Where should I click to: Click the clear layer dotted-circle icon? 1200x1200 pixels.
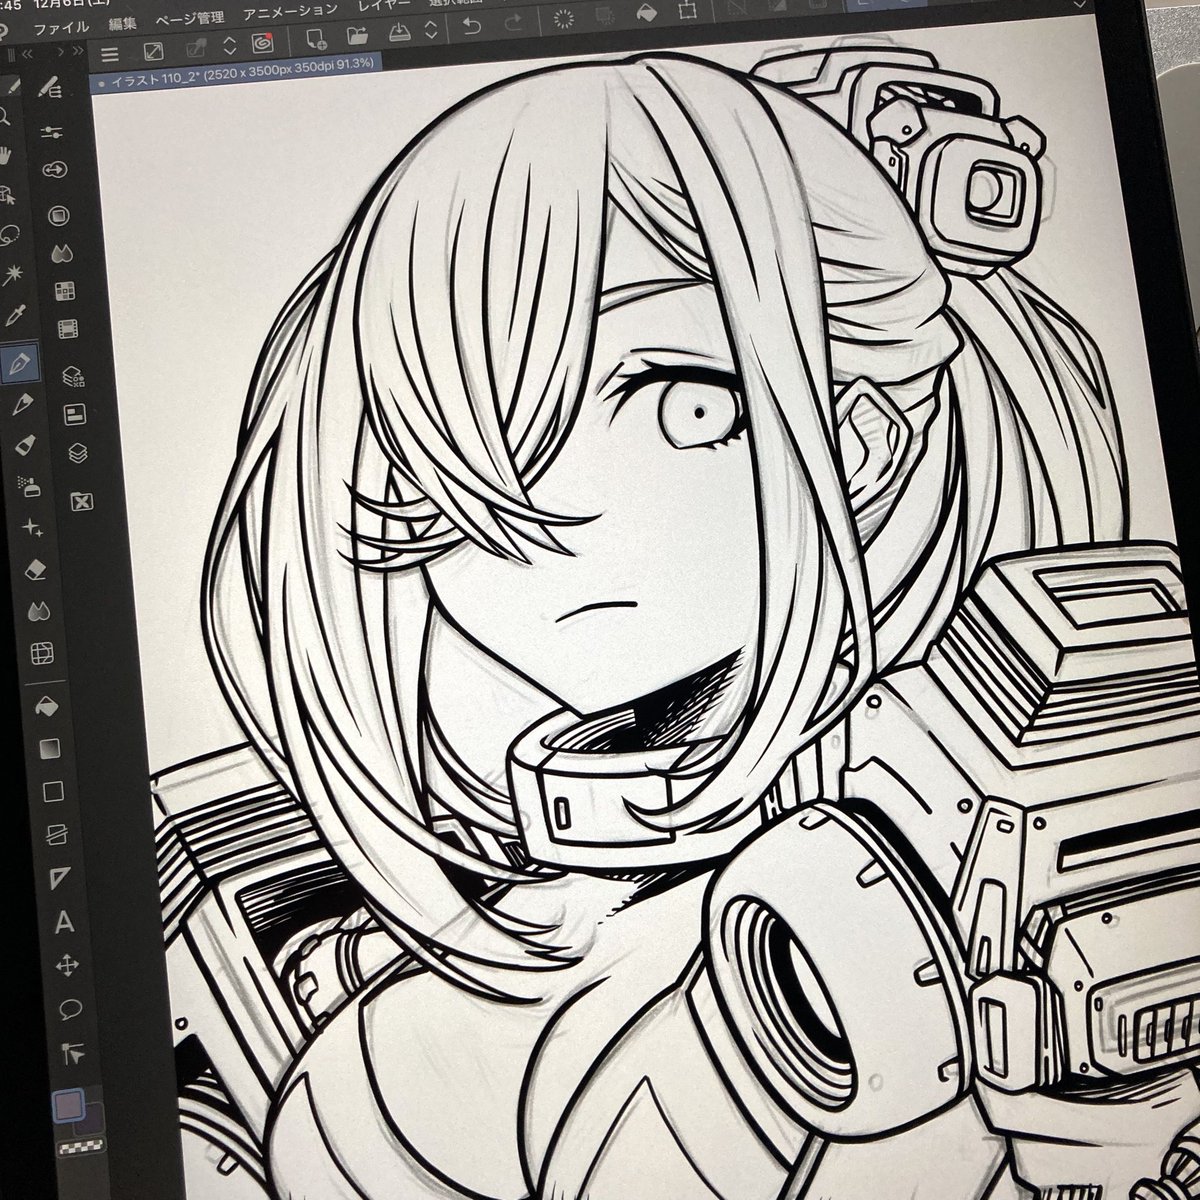563,18
